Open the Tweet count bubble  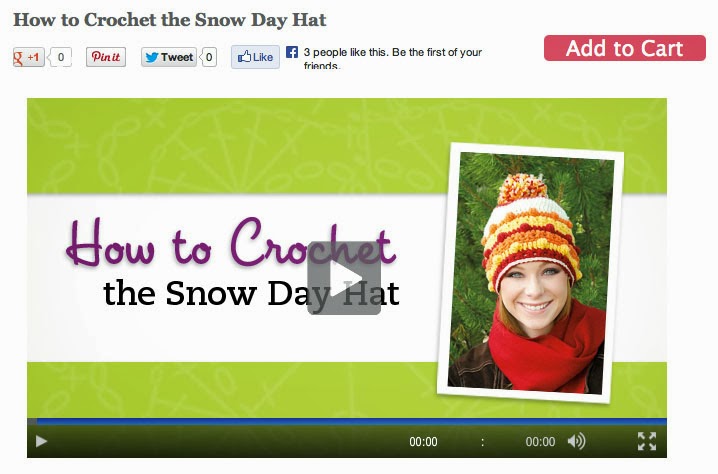tap(208, 57)
